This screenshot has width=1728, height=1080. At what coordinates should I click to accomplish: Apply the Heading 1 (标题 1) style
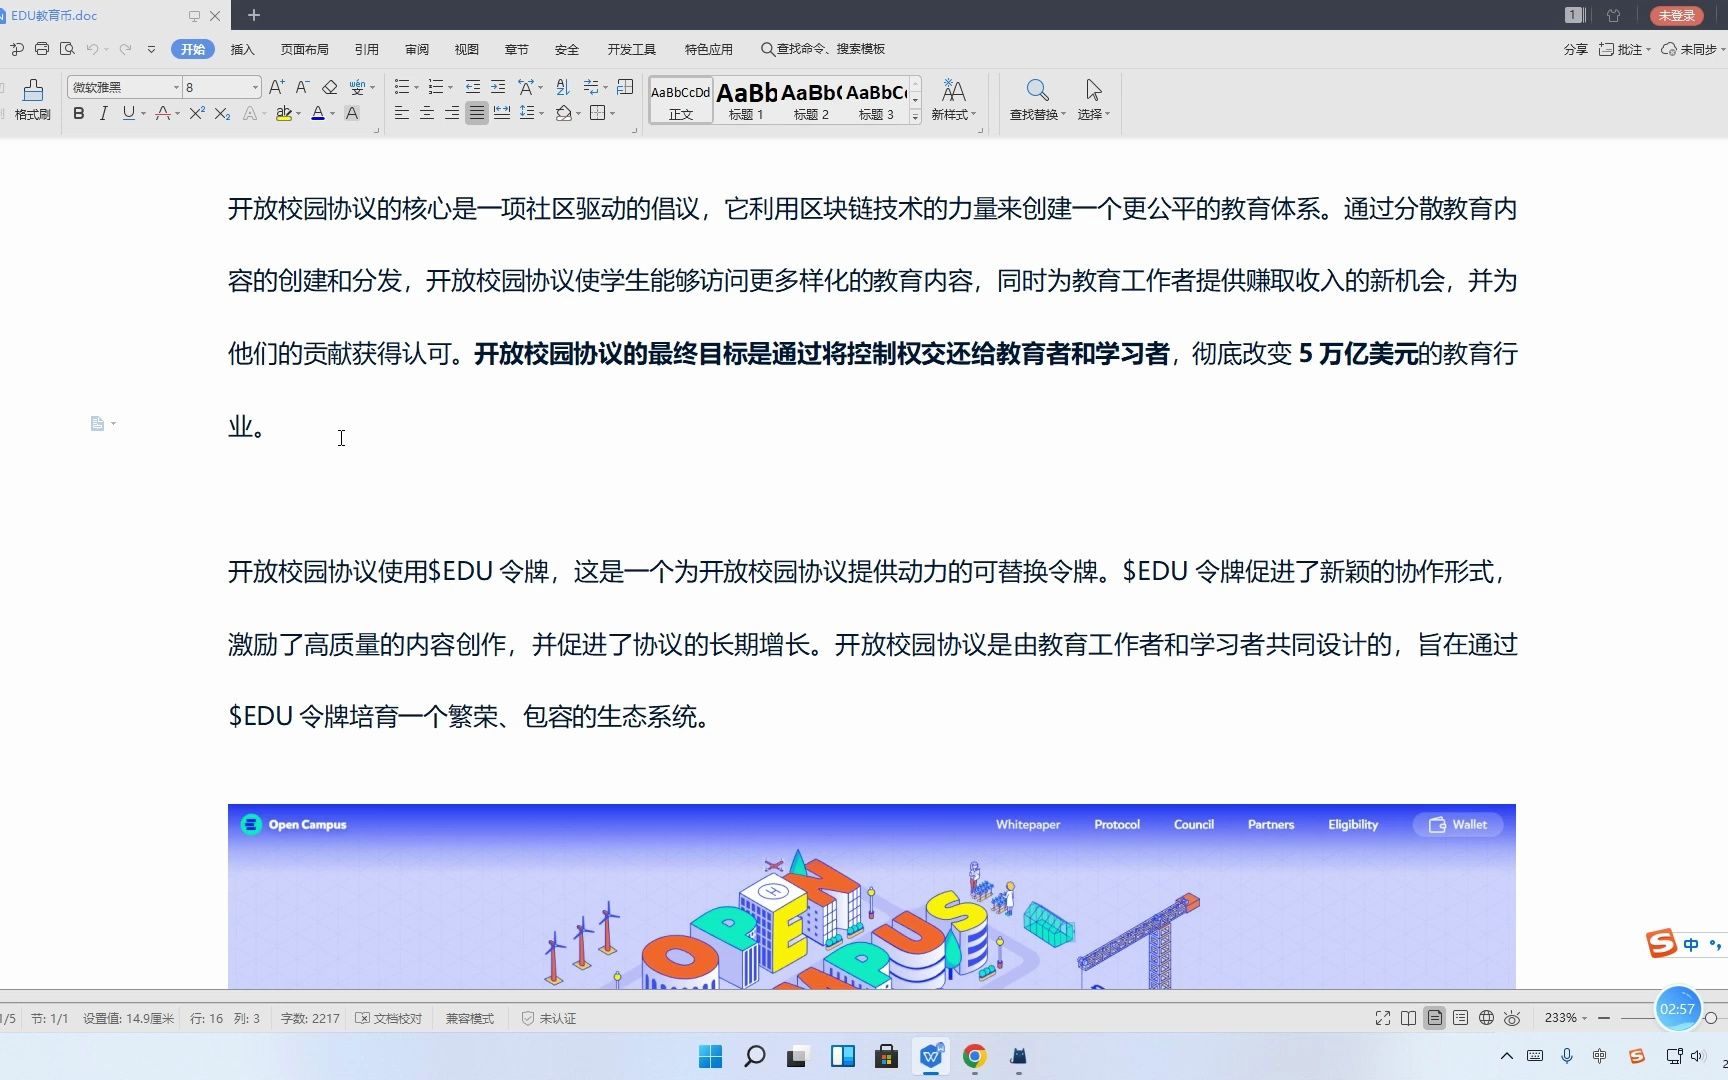(746, 100)
